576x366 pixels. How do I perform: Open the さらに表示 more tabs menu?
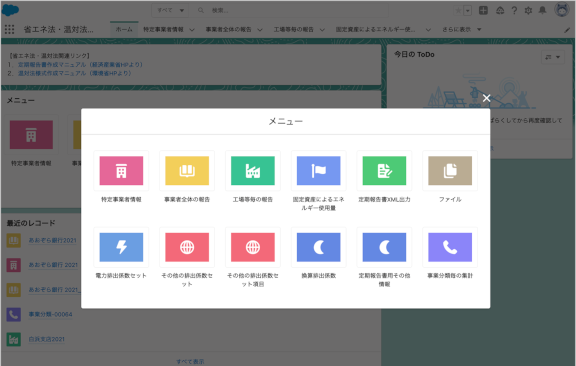[x=462, y=29]
